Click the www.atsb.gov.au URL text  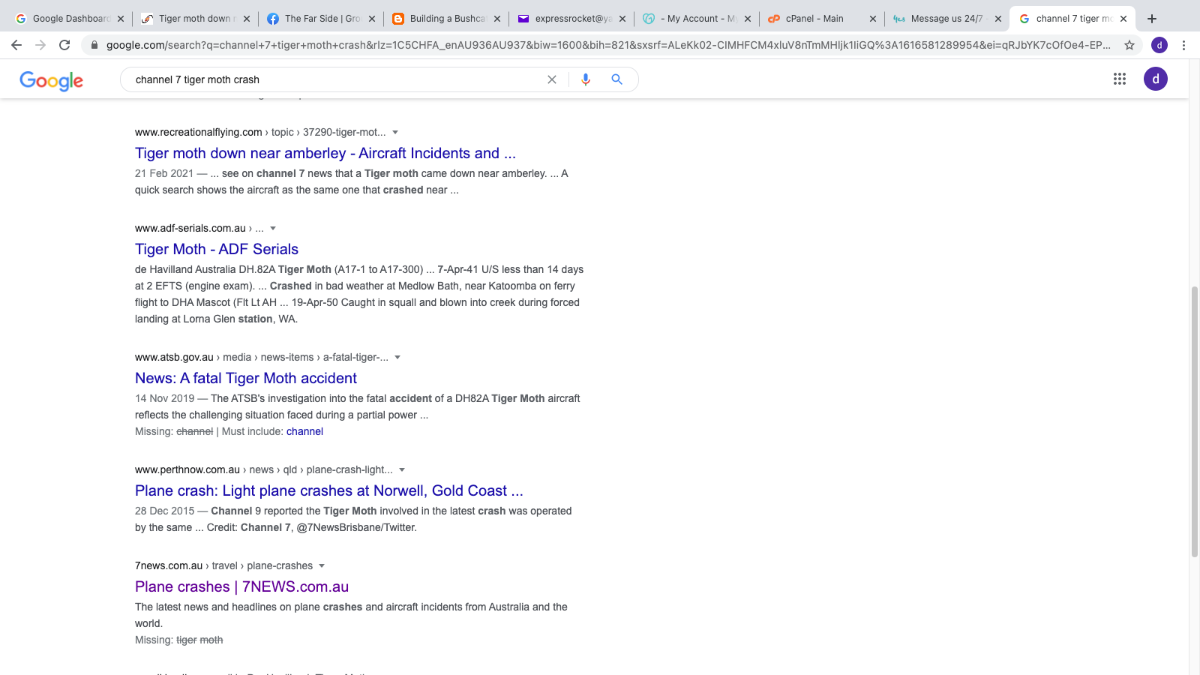[175, 357]
